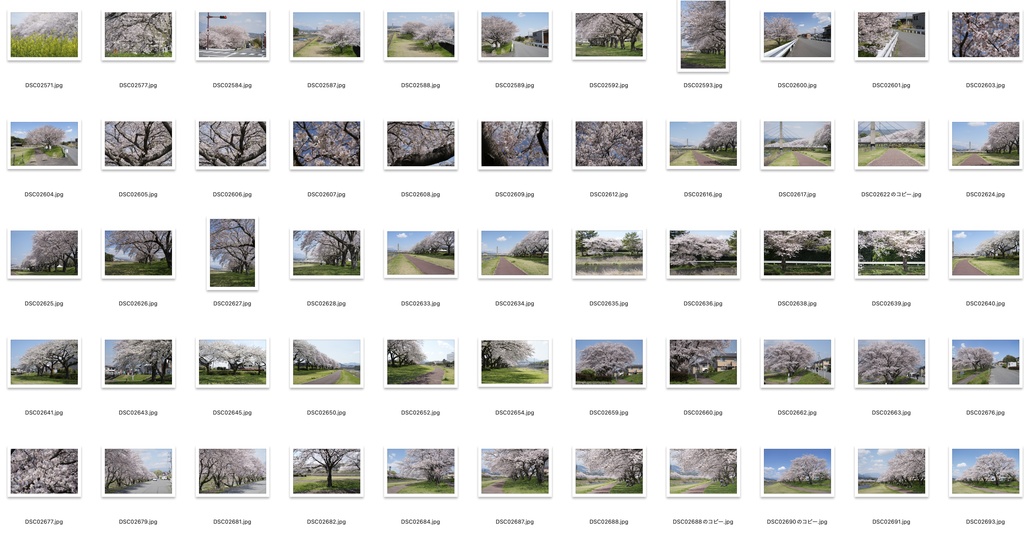Select the DSC02643.jpg thumbnail

click(138, 362)
